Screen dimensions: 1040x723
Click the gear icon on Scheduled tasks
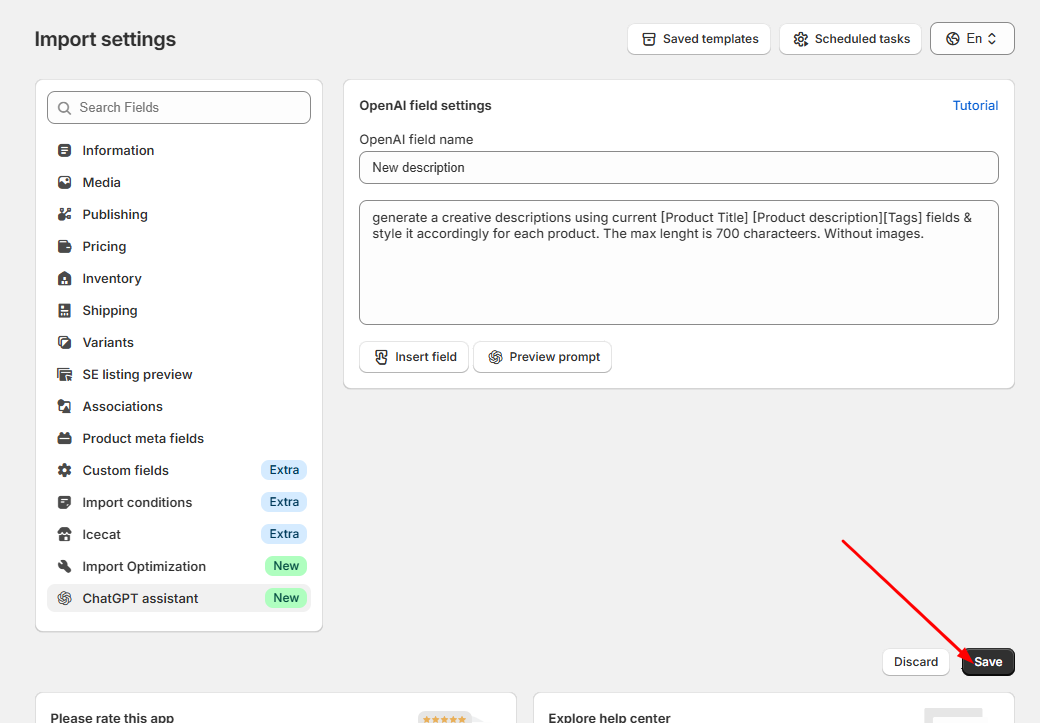801,39
